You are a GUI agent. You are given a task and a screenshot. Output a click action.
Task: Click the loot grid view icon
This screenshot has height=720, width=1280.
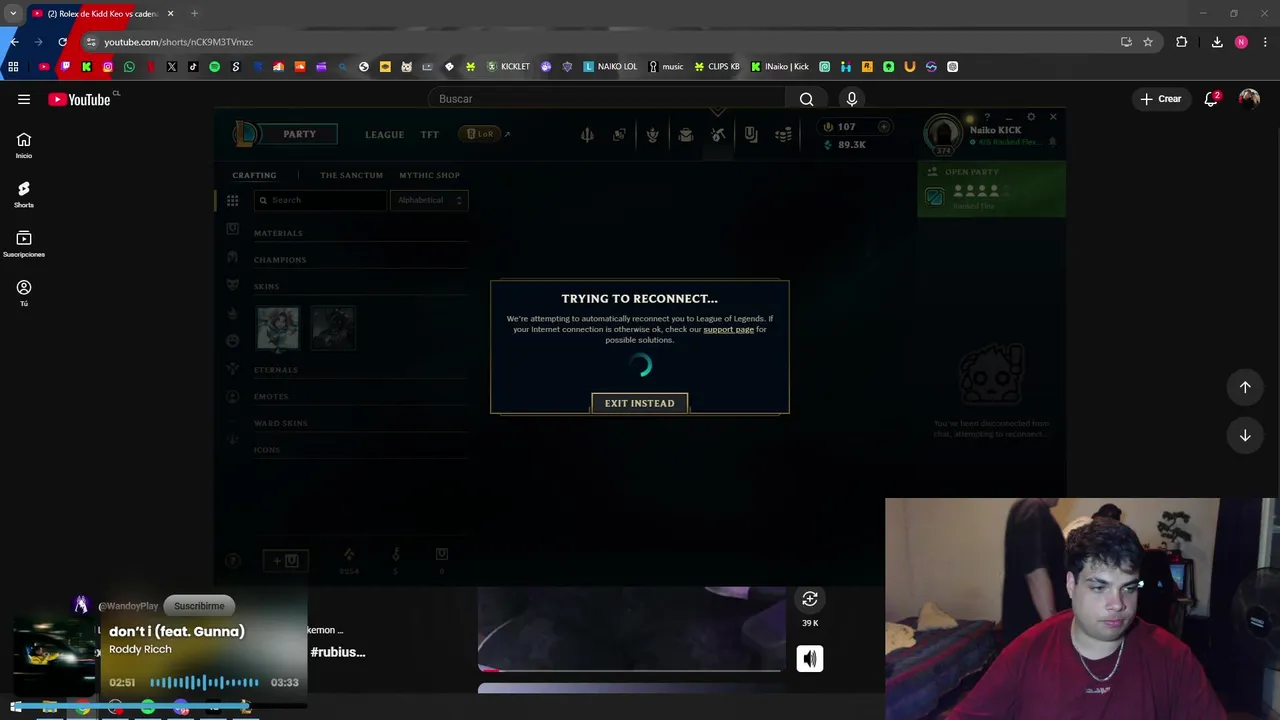pos(232,201)
